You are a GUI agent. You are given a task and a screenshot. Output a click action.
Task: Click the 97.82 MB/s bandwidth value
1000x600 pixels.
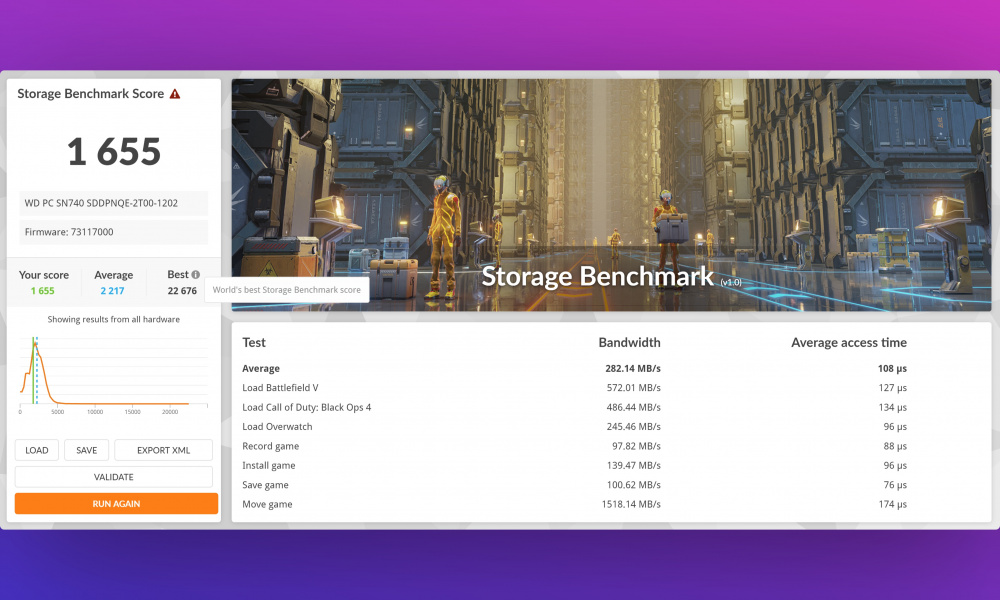tap(636, 446)
